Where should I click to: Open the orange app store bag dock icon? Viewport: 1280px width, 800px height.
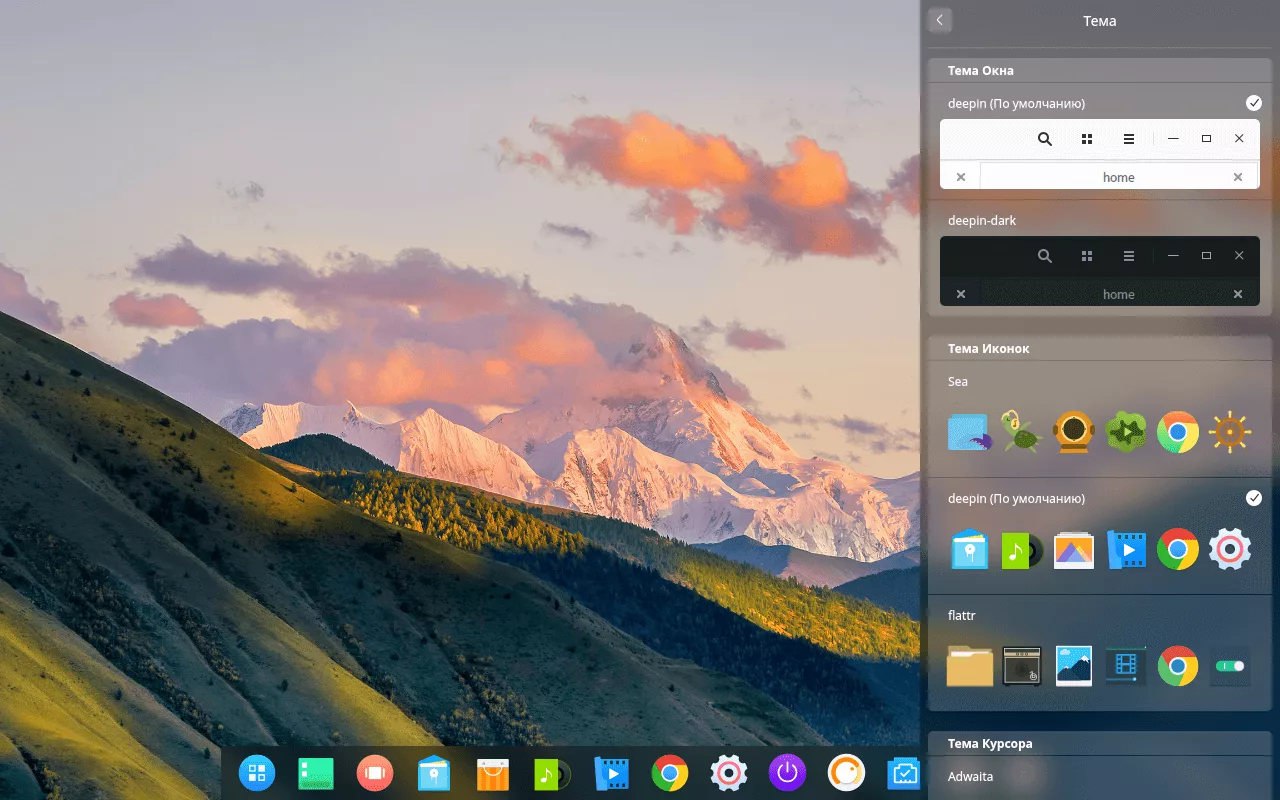[493, 773]
